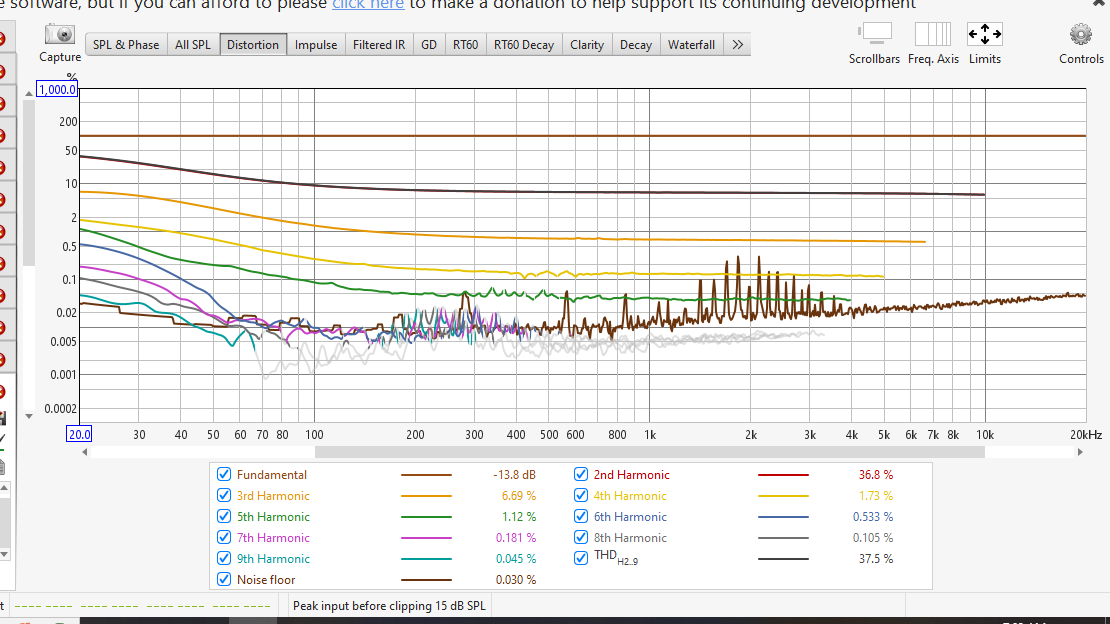This screenshot has width=1110, height=624.
Task: Click vertical axis scroll up arrow
Action: 29,93
